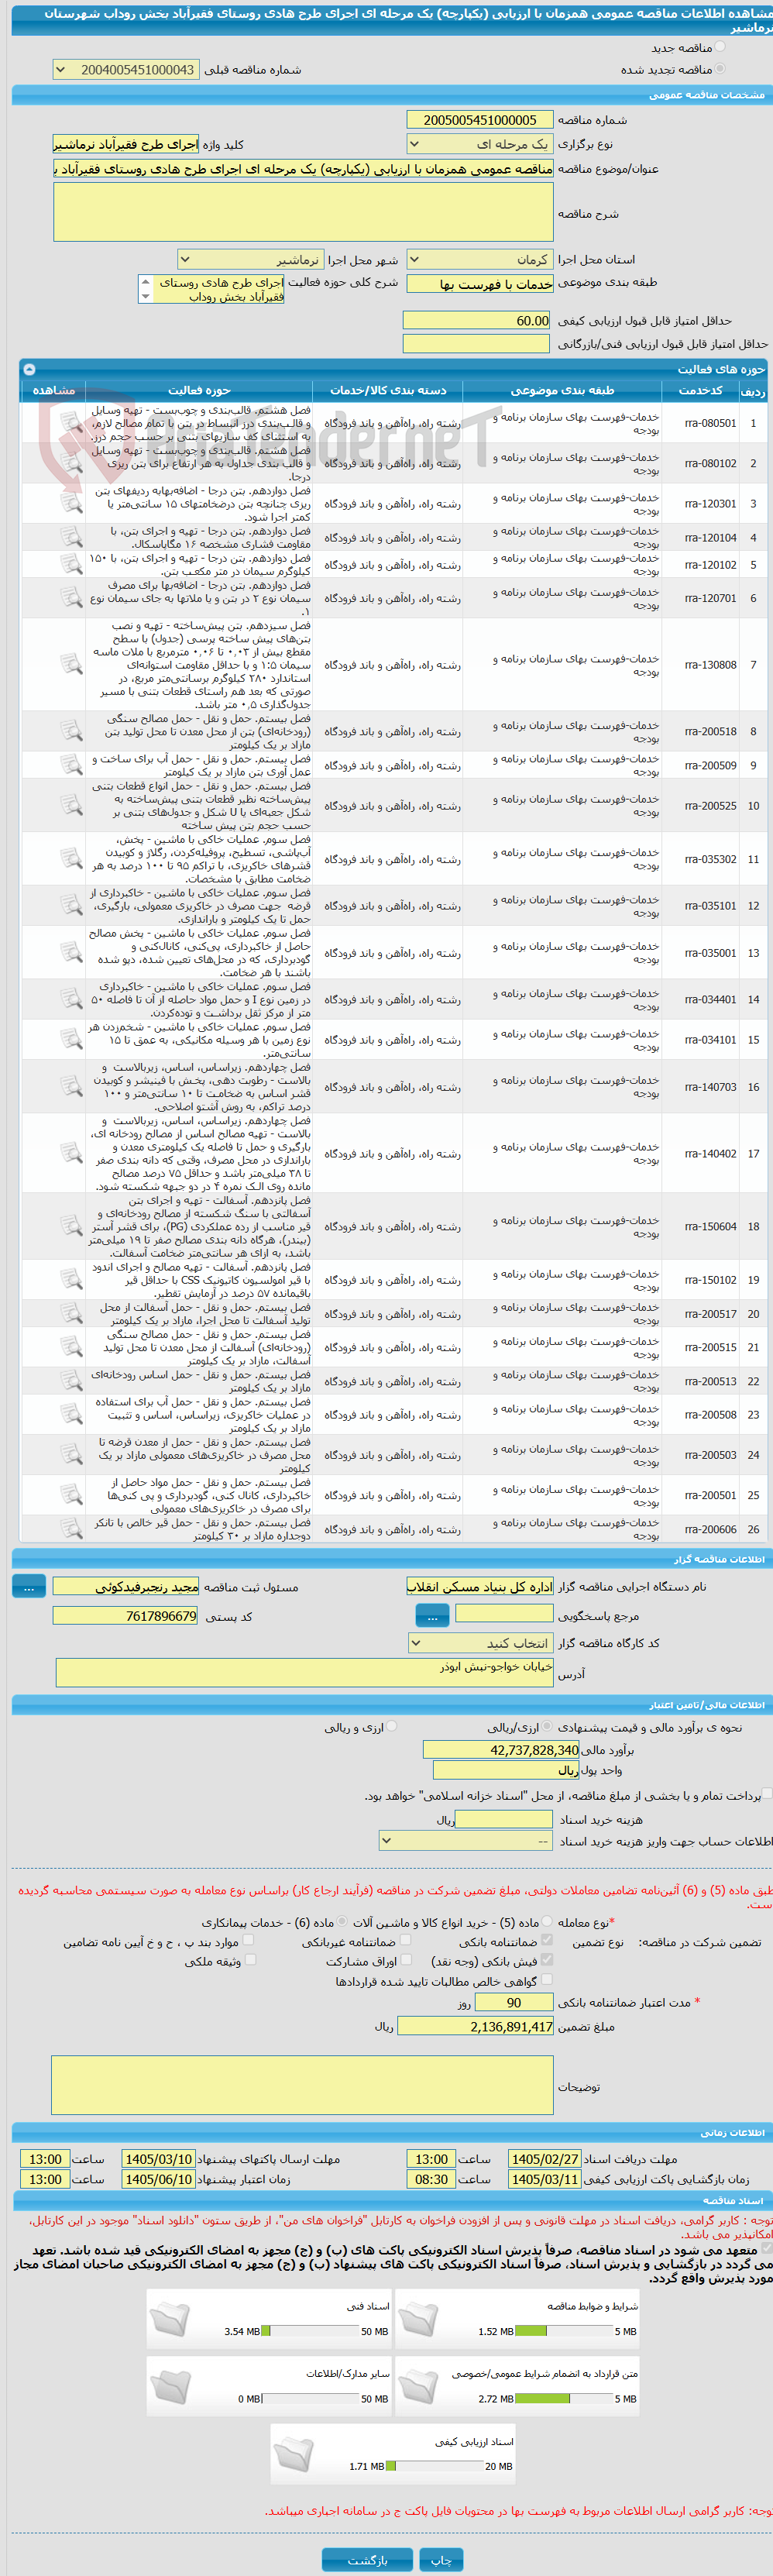Open view icon for row rra-140703
This screenshot has height=2576, width=773.
70,1086
